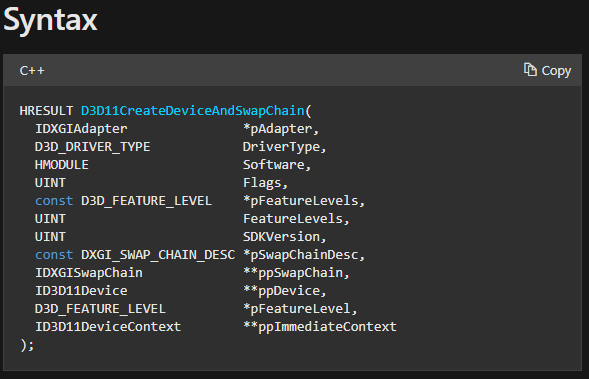Click D3D_FEATURE_LEVEL type after const
The image size is (589, 379).
[x=146, y=201]
